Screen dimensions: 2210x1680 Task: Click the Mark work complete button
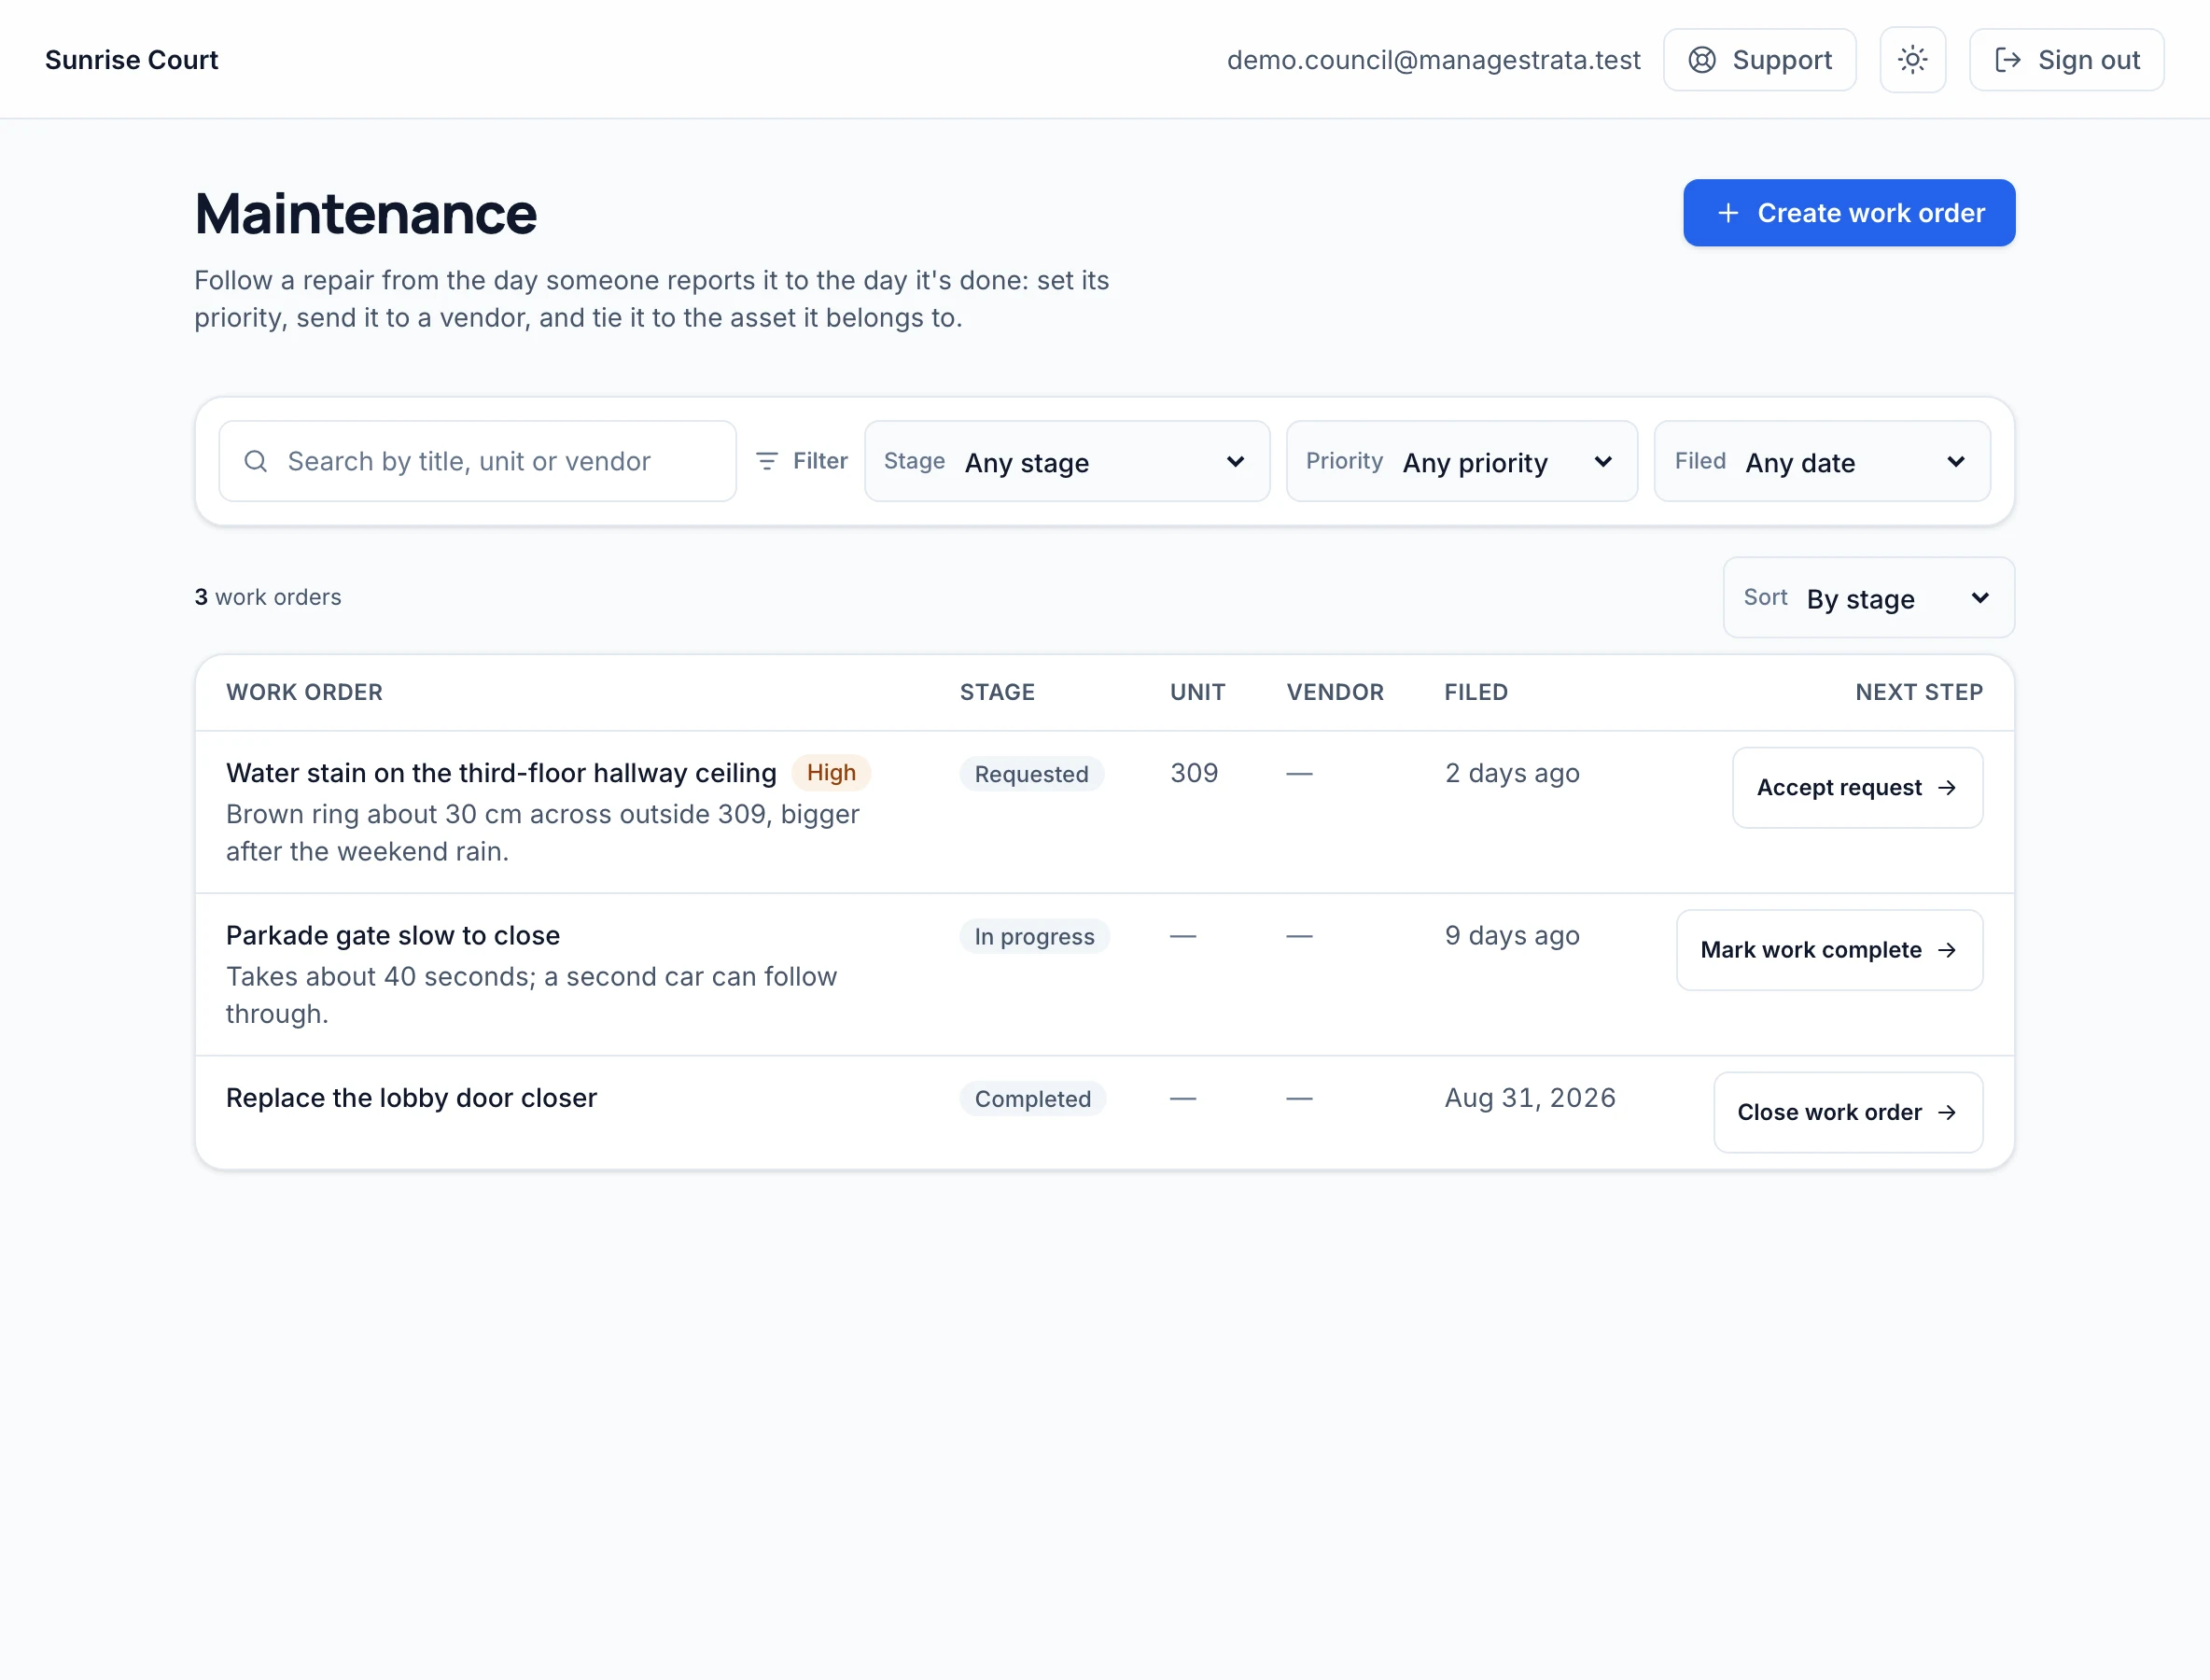click(1829, 950)
